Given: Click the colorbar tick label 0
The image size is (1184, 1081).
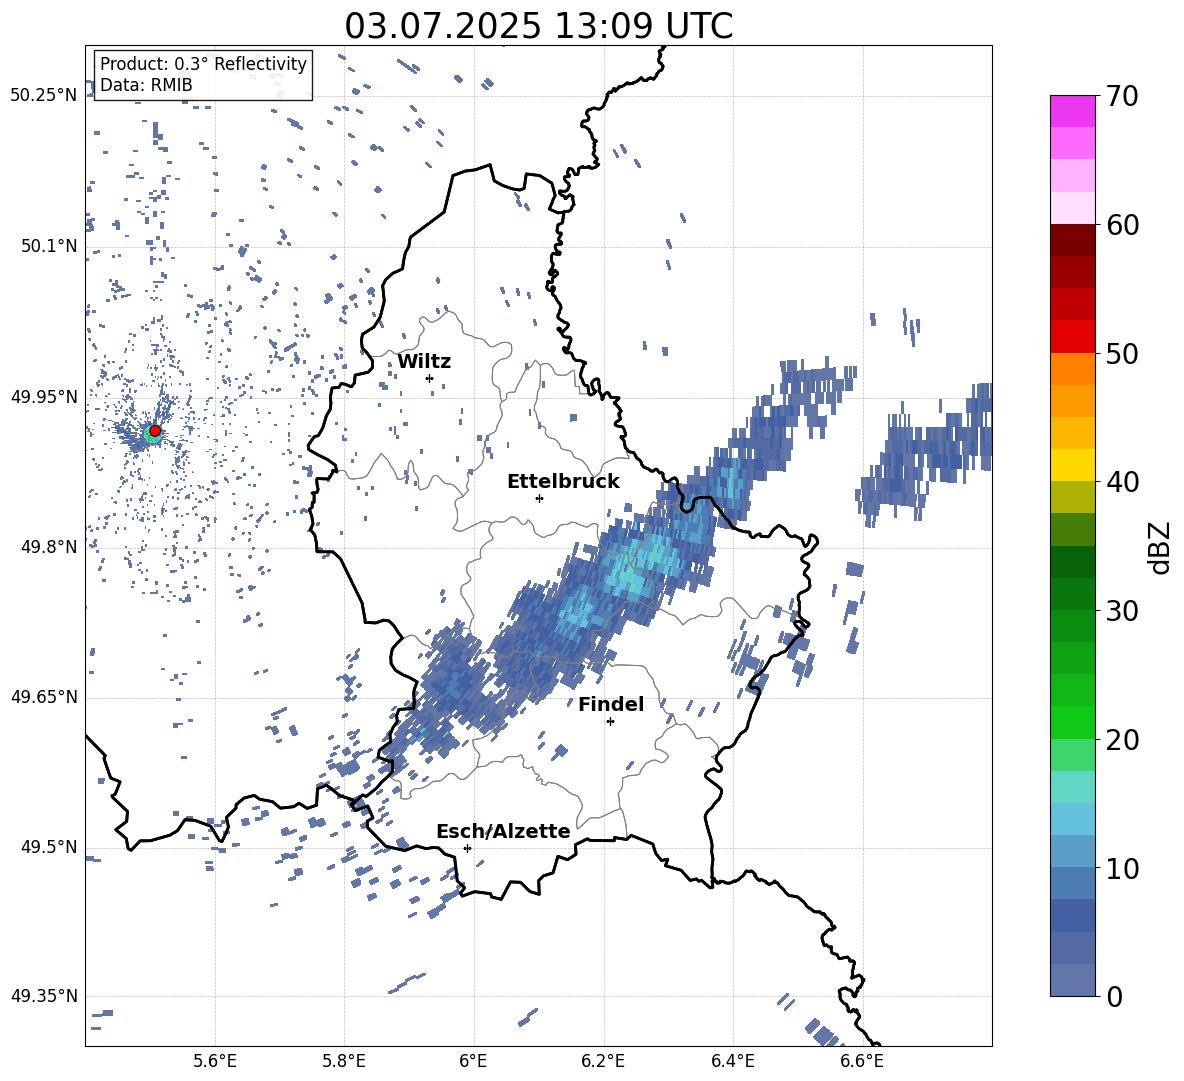Looking at the screenshot, I should (x=1114, y=996).
